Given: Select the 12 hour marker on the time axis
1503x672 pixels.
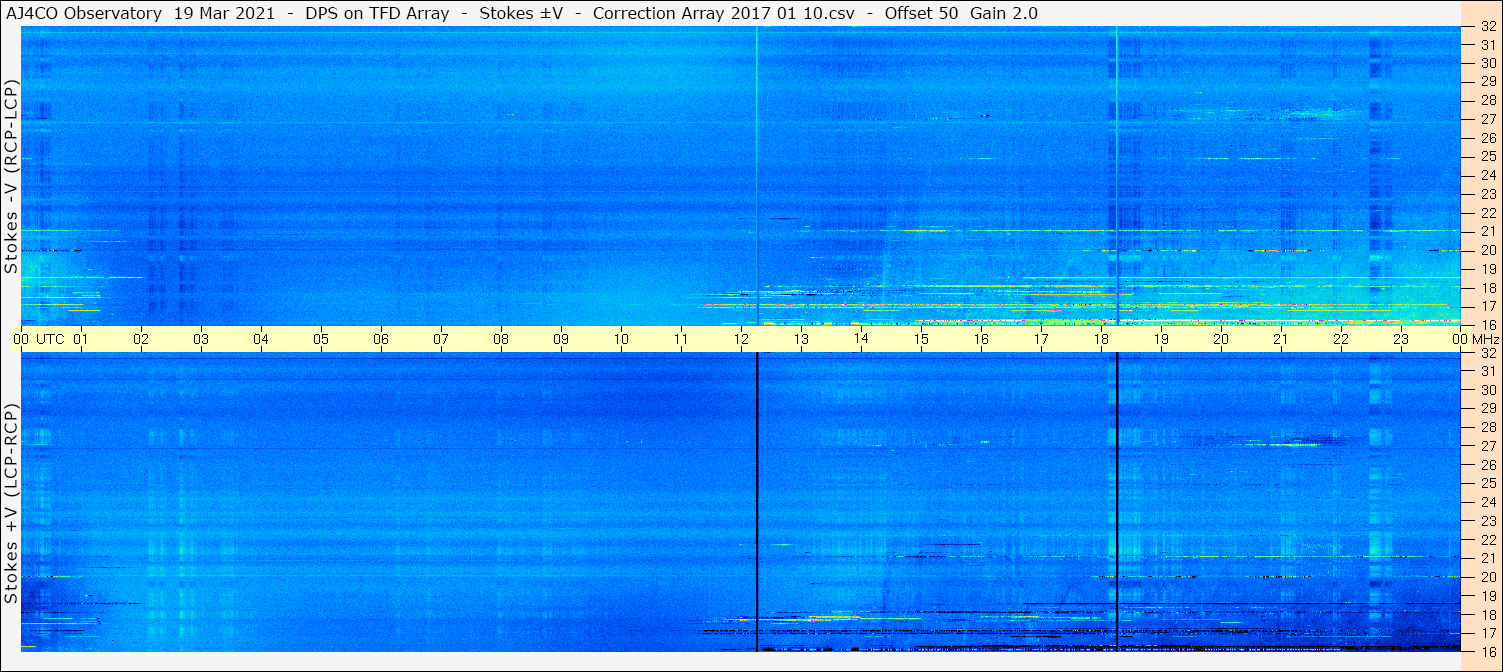Looking at the screenshot, I should click(741, 340).
